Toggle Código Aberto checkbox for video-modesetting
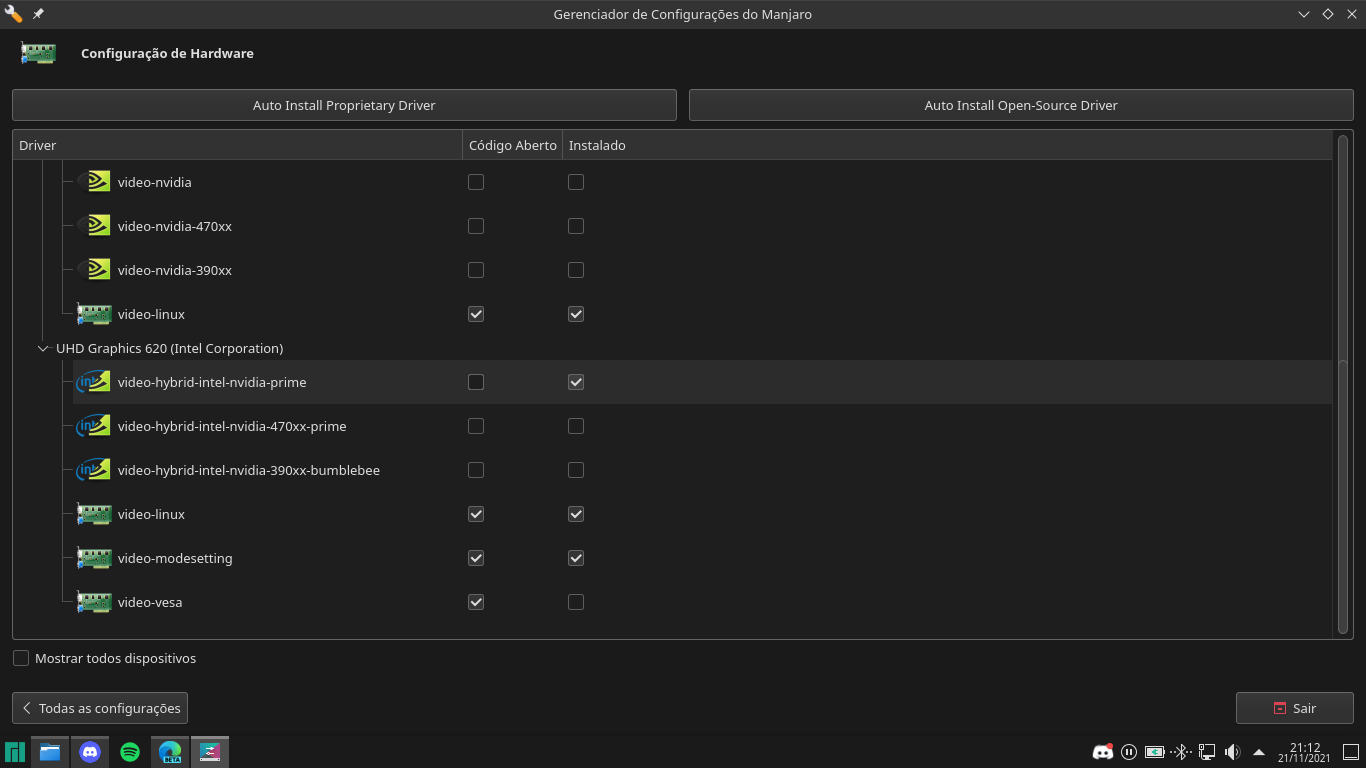 click(476, 558)
